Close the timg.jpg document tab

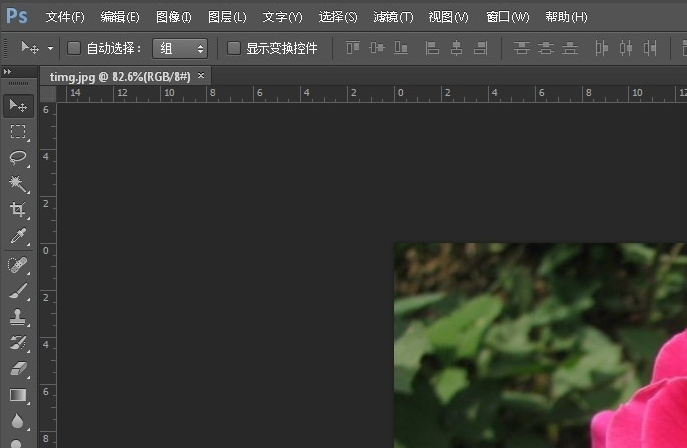(x=201, y=75)
